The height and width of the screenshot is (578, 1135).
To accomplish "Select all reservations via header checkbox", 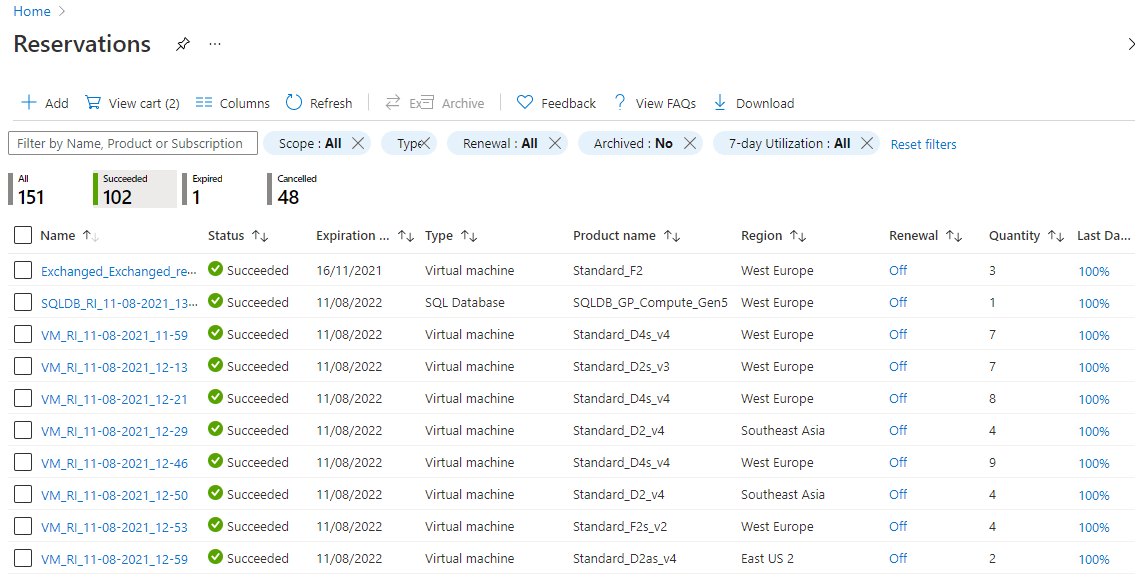I will click(22, 235).
